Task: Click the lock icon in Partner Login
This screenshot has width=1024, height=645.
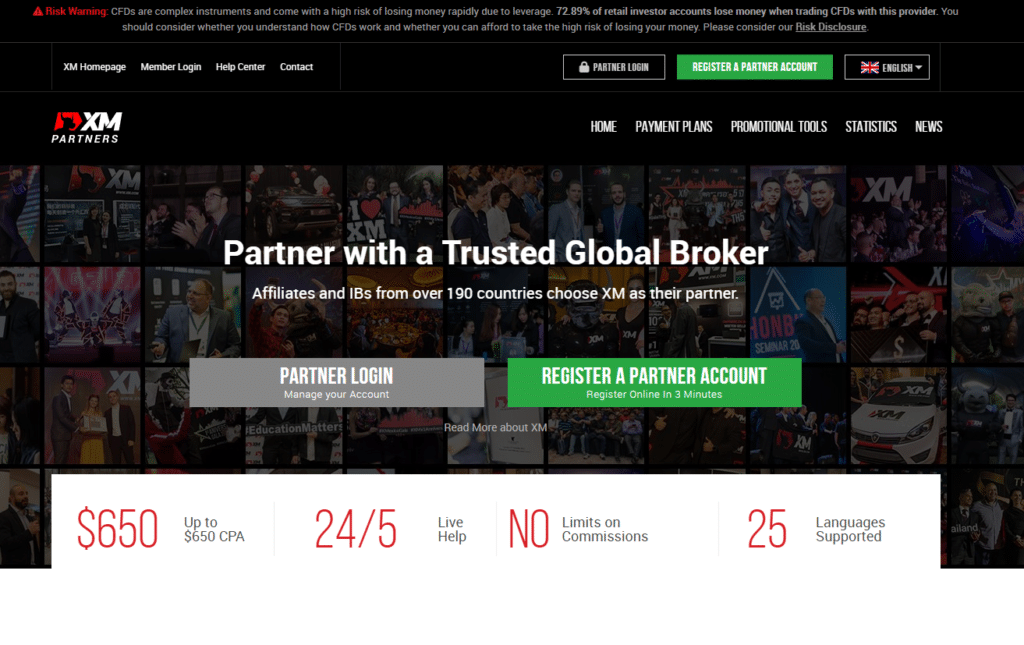Action: pos(584,67)
